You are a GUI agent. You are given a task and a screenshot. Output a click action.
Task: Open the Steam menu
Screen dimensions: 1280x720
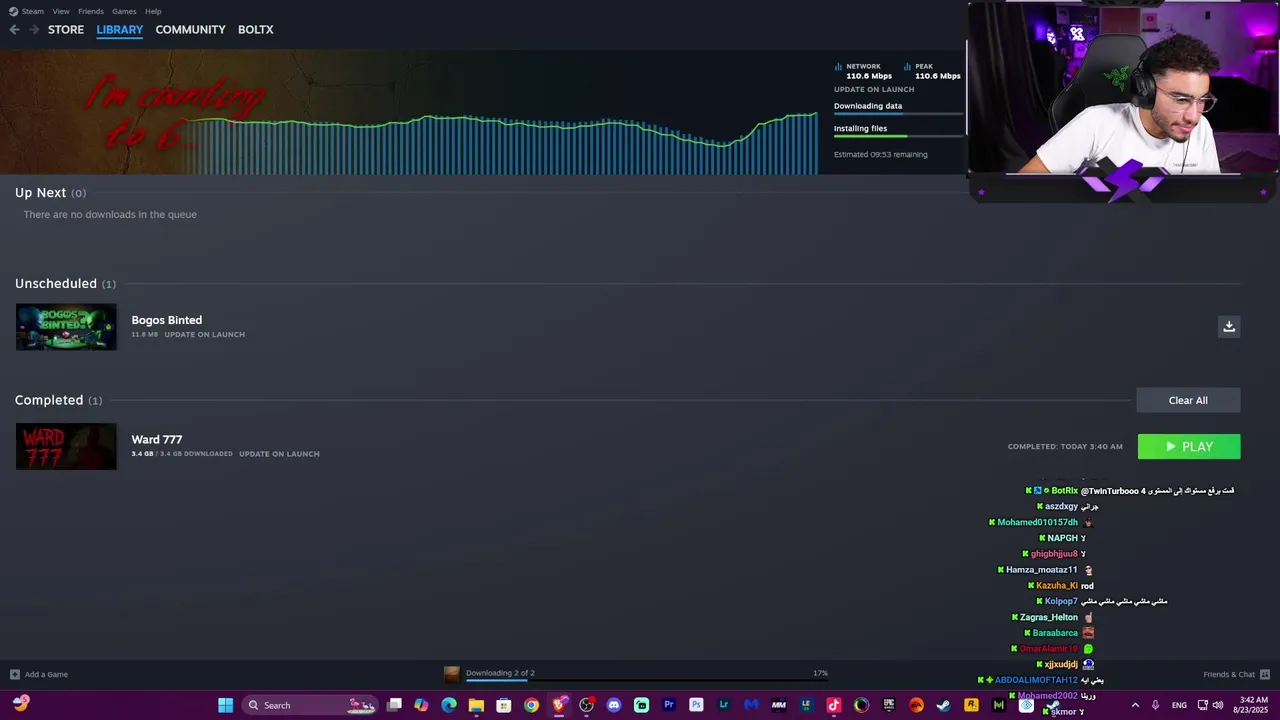click(x=33, y=11)
